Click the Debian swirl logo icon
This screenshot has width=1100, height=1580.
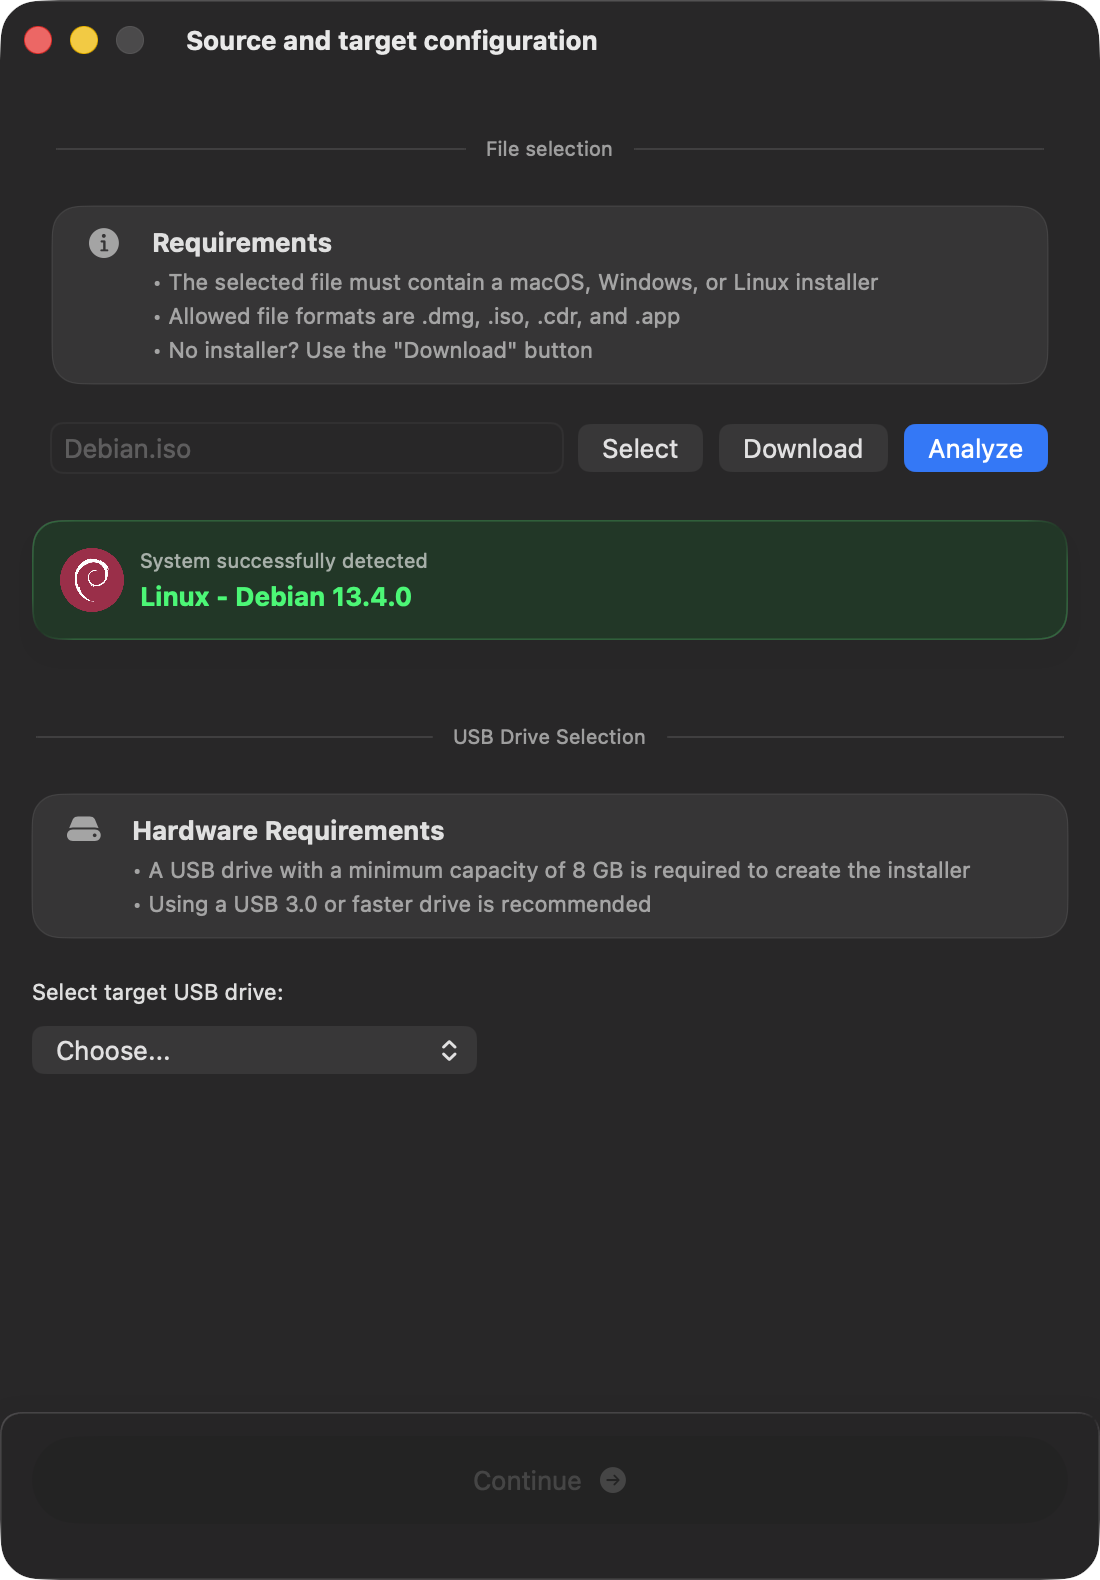click(92, 580)
